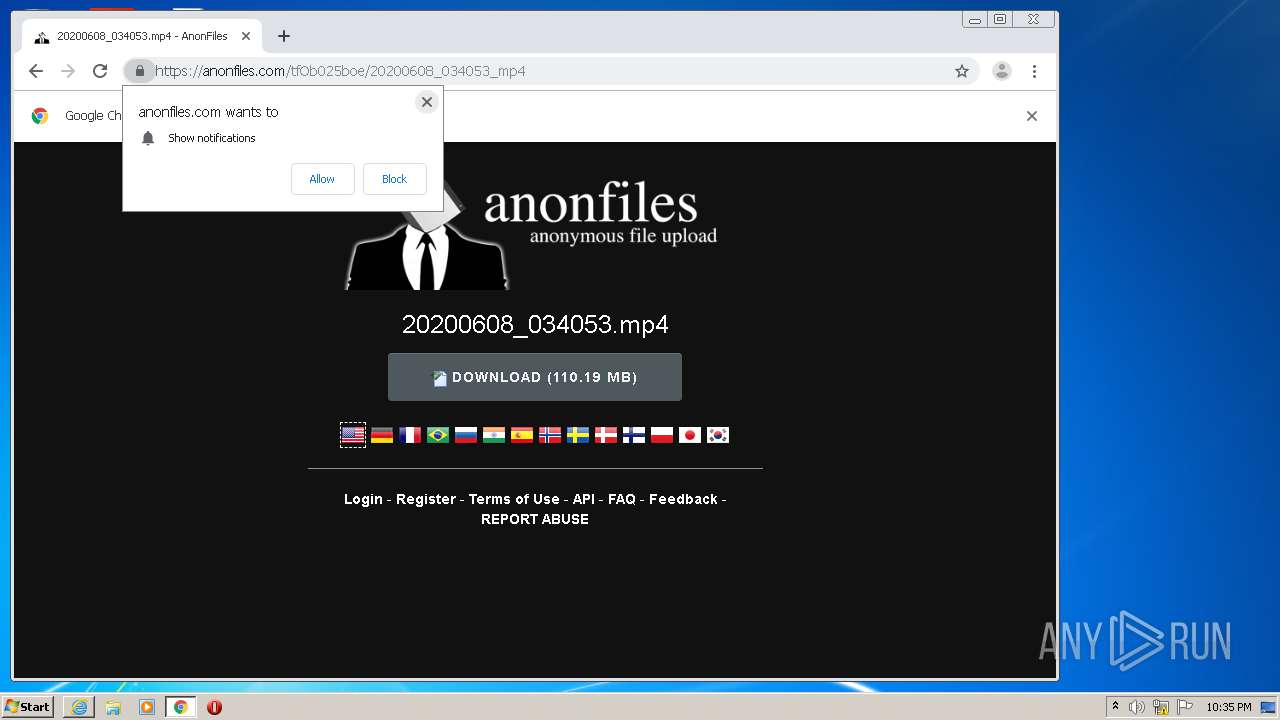Block notifications from anonfiles.com
1280x720 pixels.
[x=394, y=179]
